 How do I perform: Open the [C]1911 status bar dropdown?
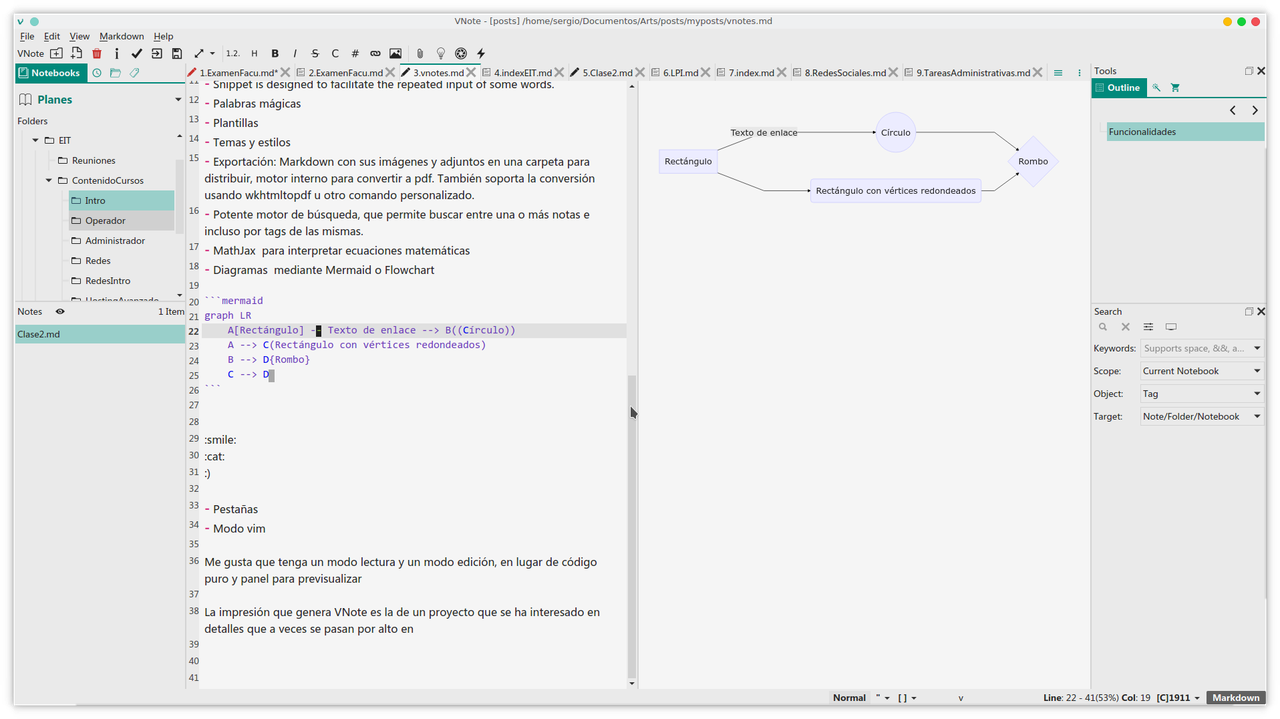(1180, 698)
